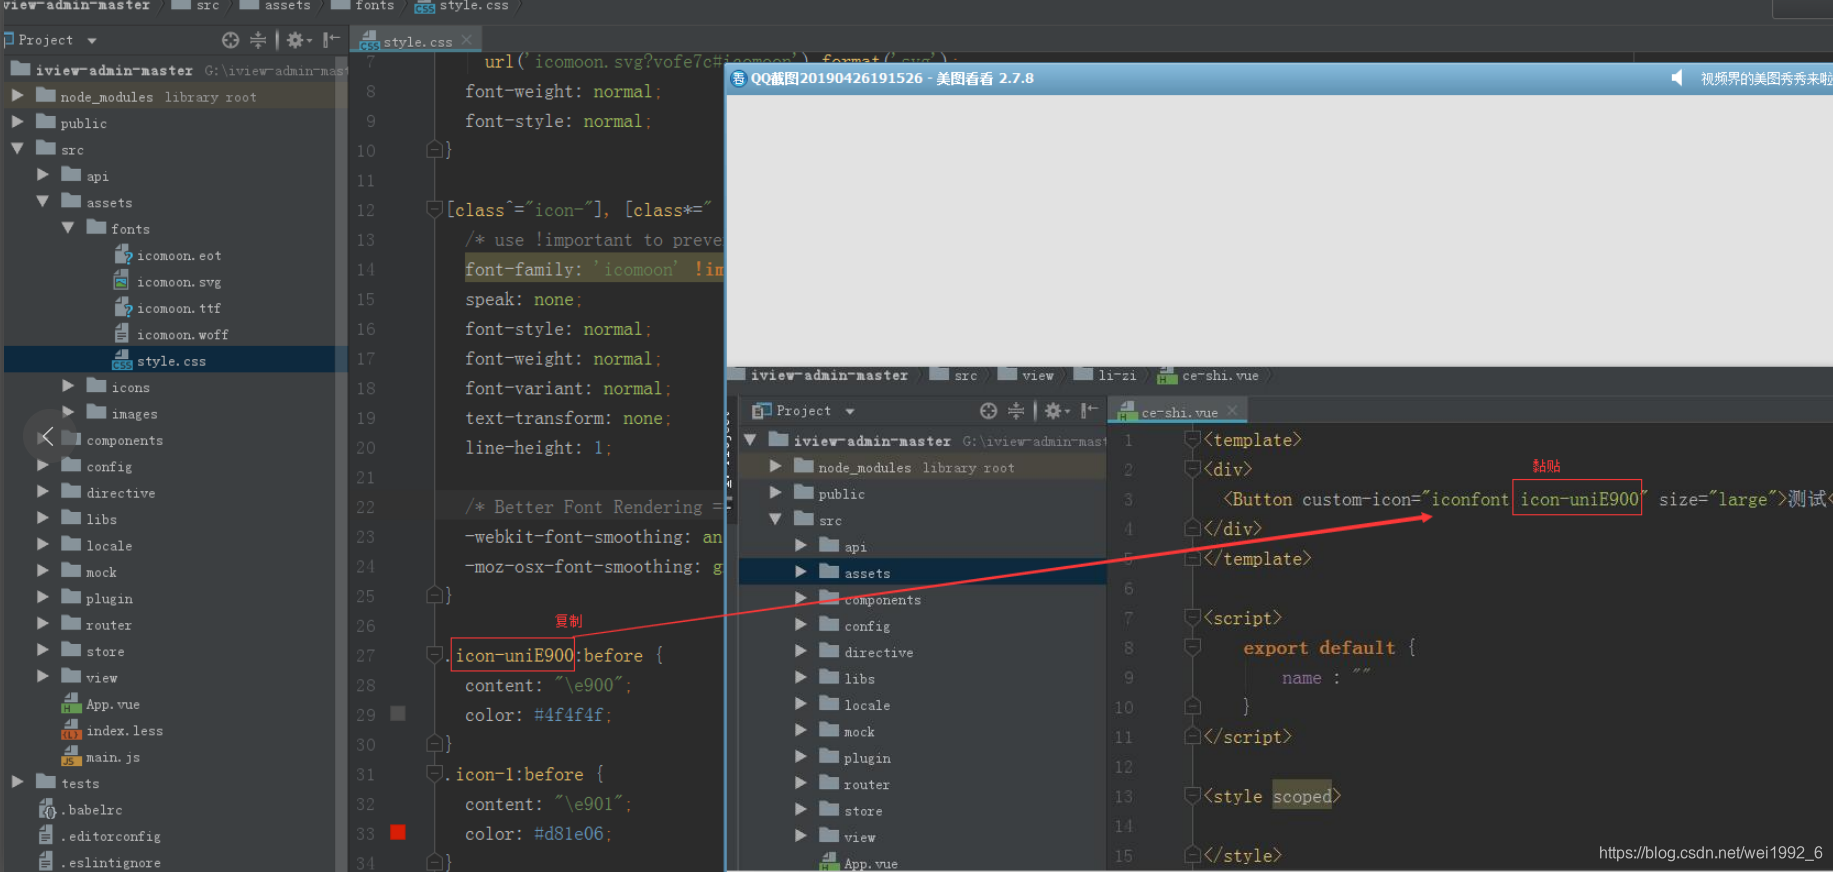Image resolution: width=1833 pixels, height=872 pixels.
Task: Select the plugin folder in inner tree
Action: 855,757
